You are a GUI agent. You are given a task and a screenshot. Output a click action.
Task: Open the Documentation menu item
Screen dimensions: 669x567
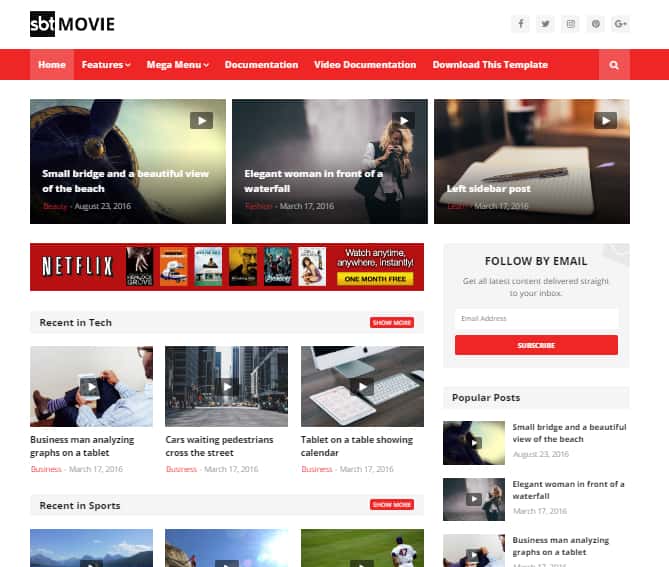pos(262,65)
